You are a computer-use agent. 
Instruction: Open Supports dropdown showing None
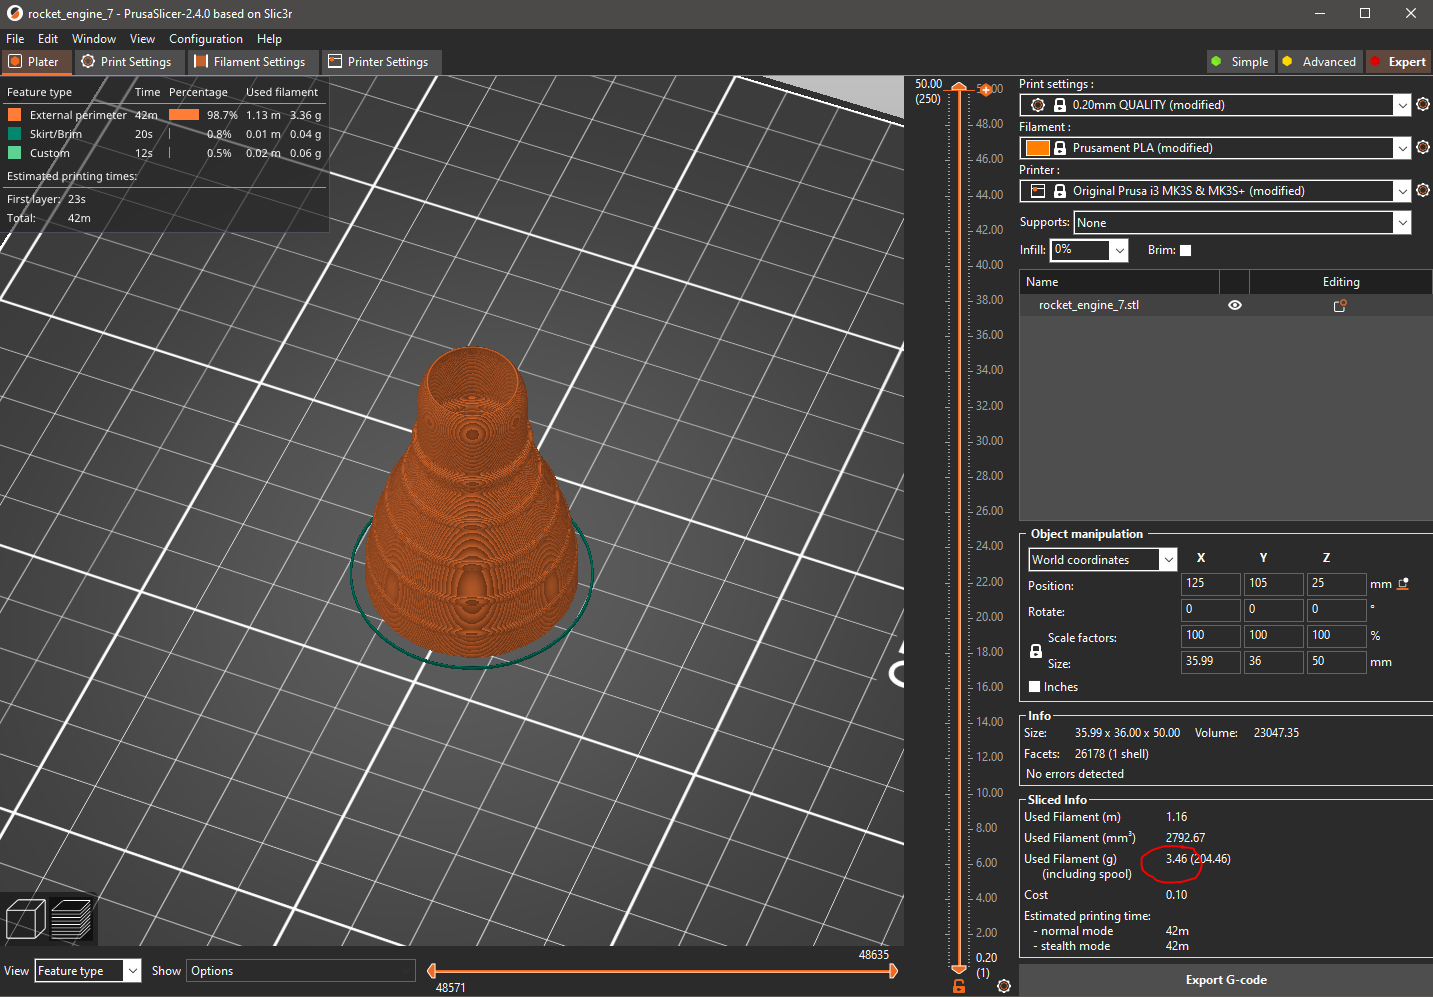pyautogui.click(x=1242, y=223)
